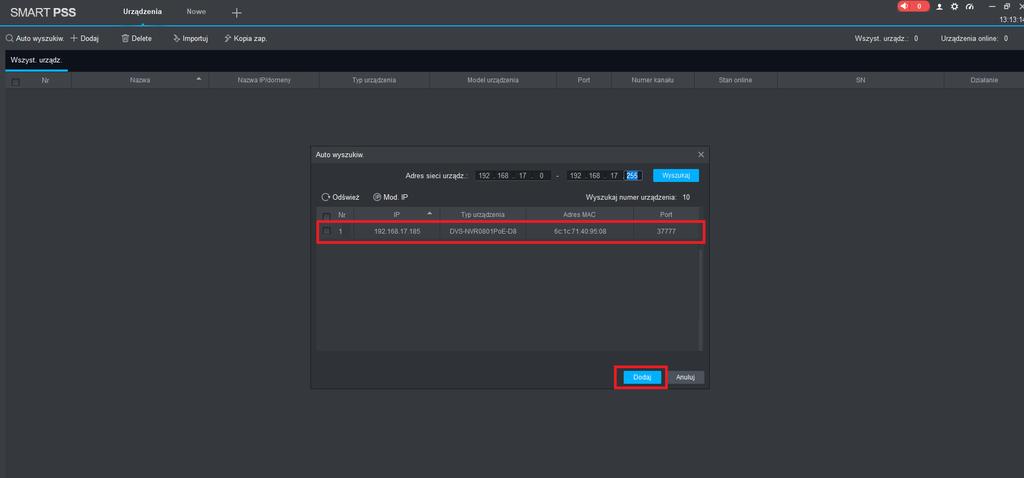Click the Wszyst. urządz. counter at top right
The width and height of the screenshot is (1024, 478).
click(886, 39)
